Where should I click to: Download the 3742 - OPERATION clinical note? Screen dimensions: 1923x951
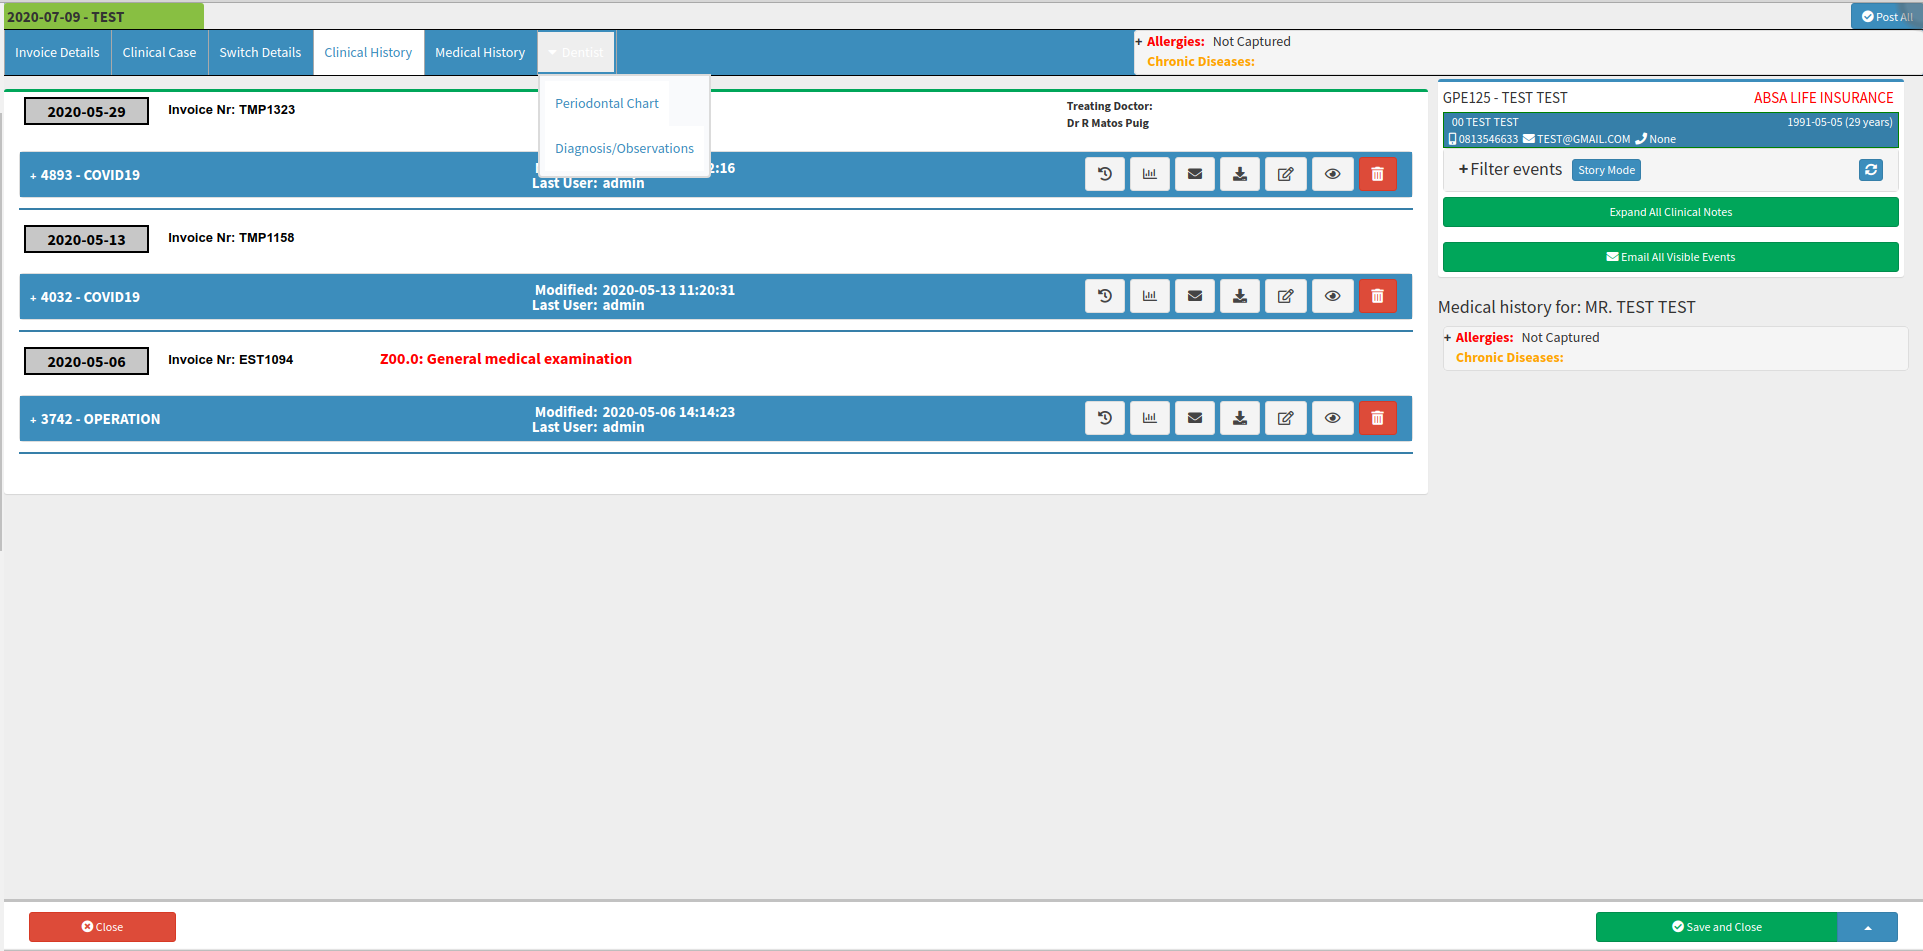click(1240, 418)
